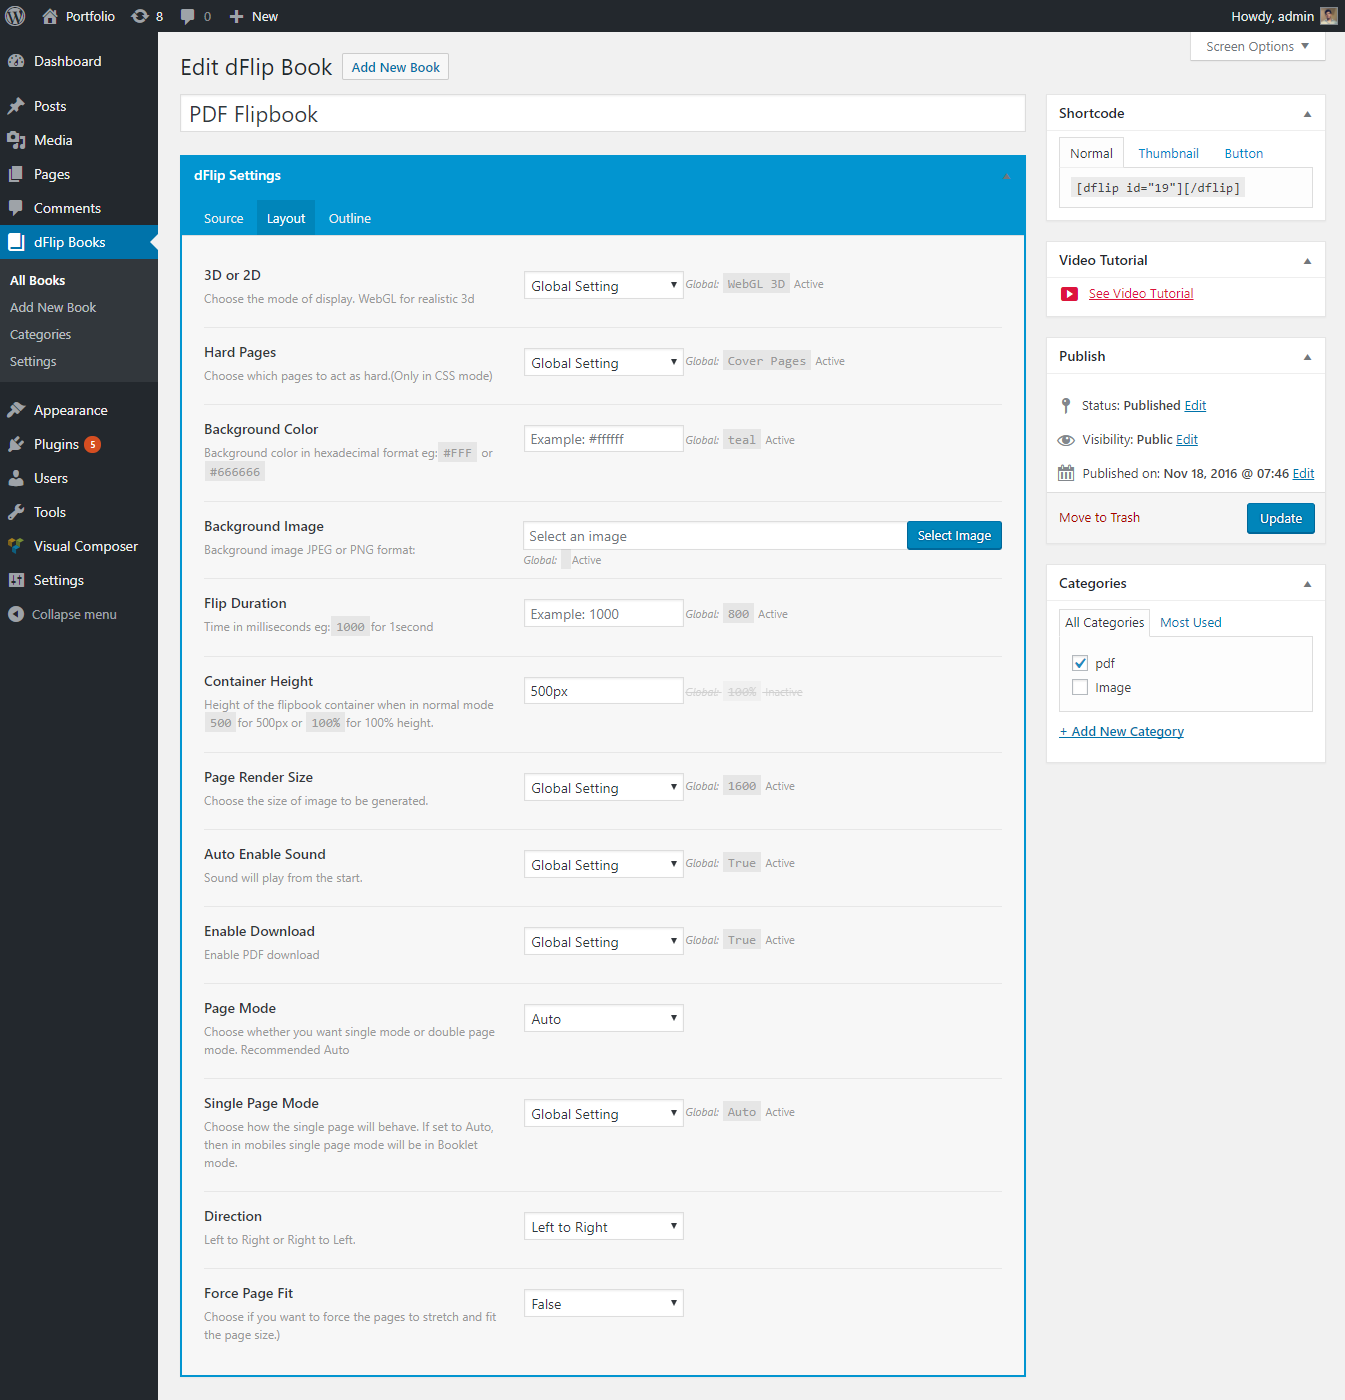The width and height of the screenshot is (1345, 1400).
Task: Check the Image category checkbox
Action: 1080,687
